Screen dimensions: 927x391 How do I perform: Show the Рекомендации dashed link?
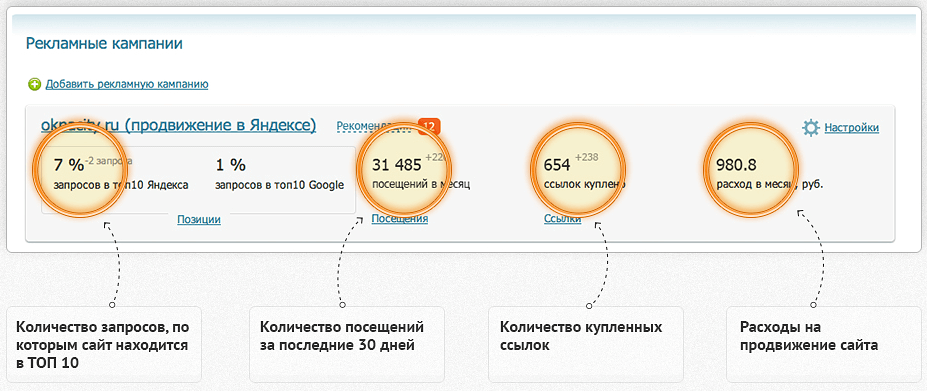(x=374, y=127)
